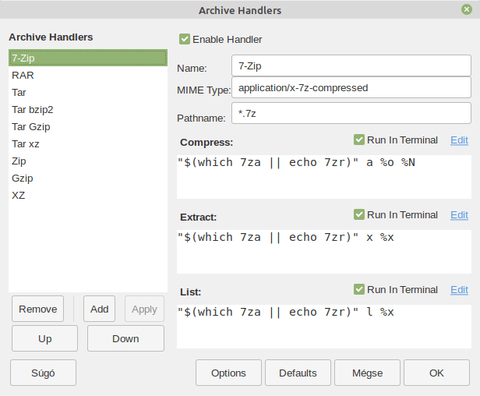Disable Run In Terminal for Compress
Screen dimensions: 480x396
[x=359, y=140]
